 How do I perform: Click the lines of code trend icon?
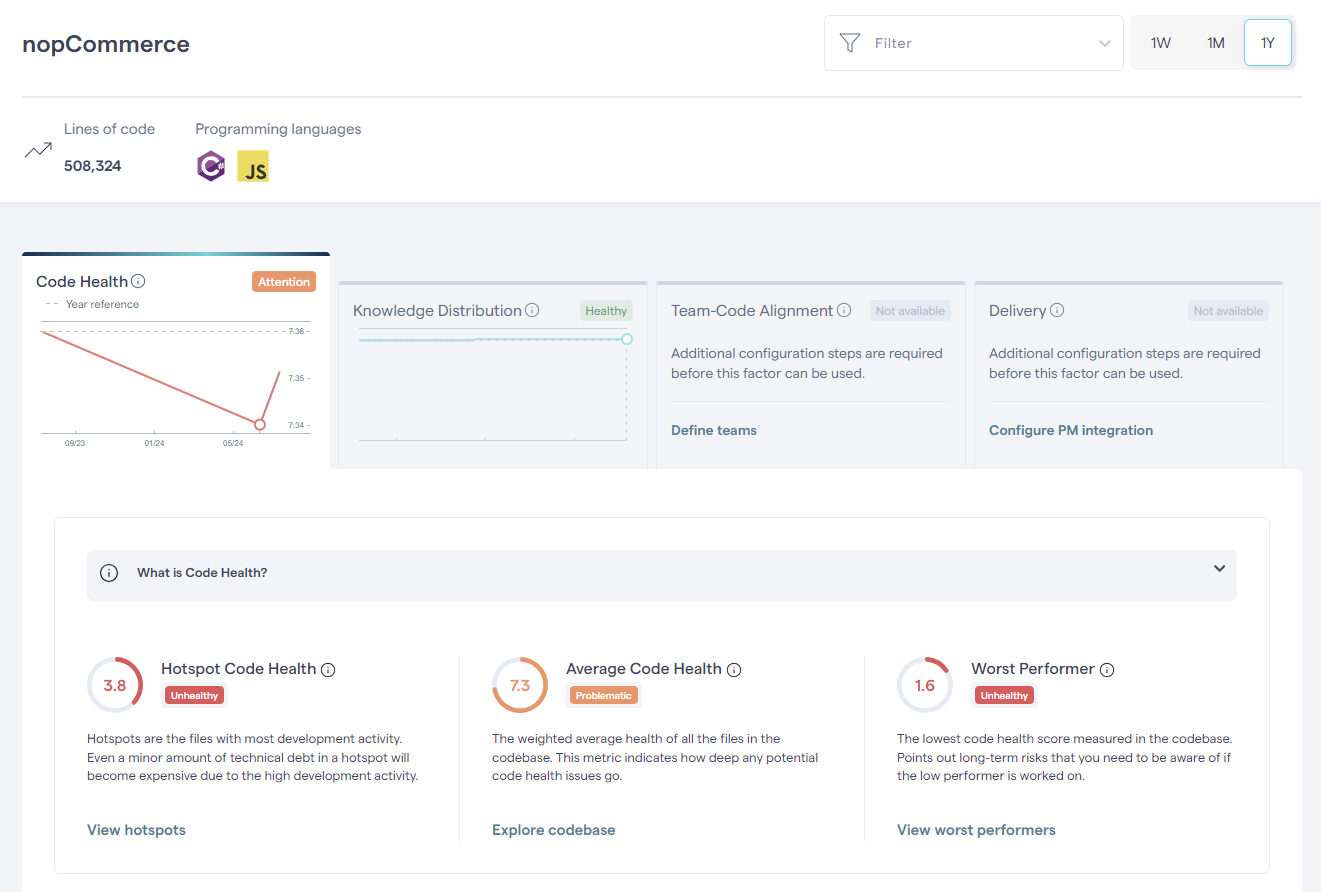point(38,150)
